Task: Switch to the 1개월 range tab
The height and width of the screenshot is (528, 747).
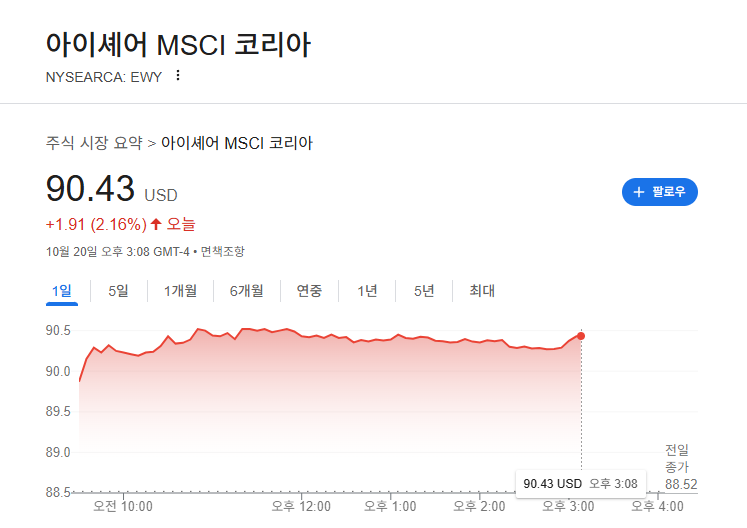Action: (180, 291)
